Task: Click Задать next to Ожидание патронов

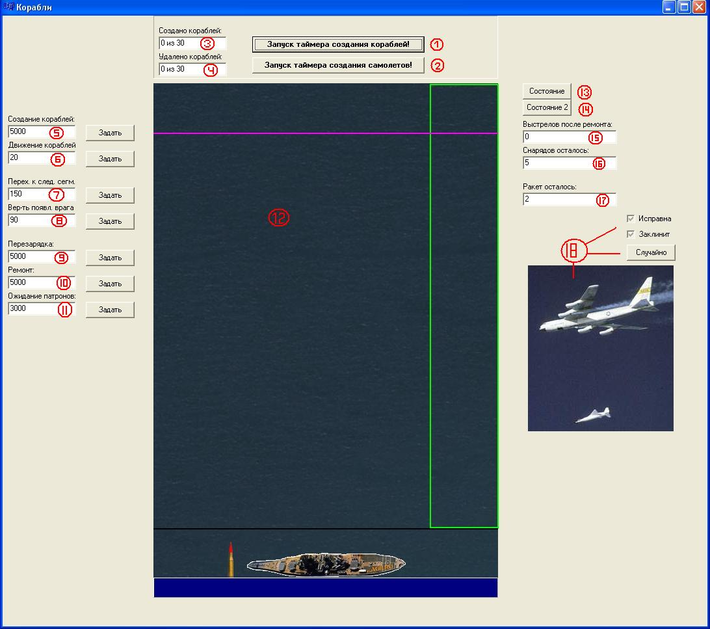Action: point(110,310)
